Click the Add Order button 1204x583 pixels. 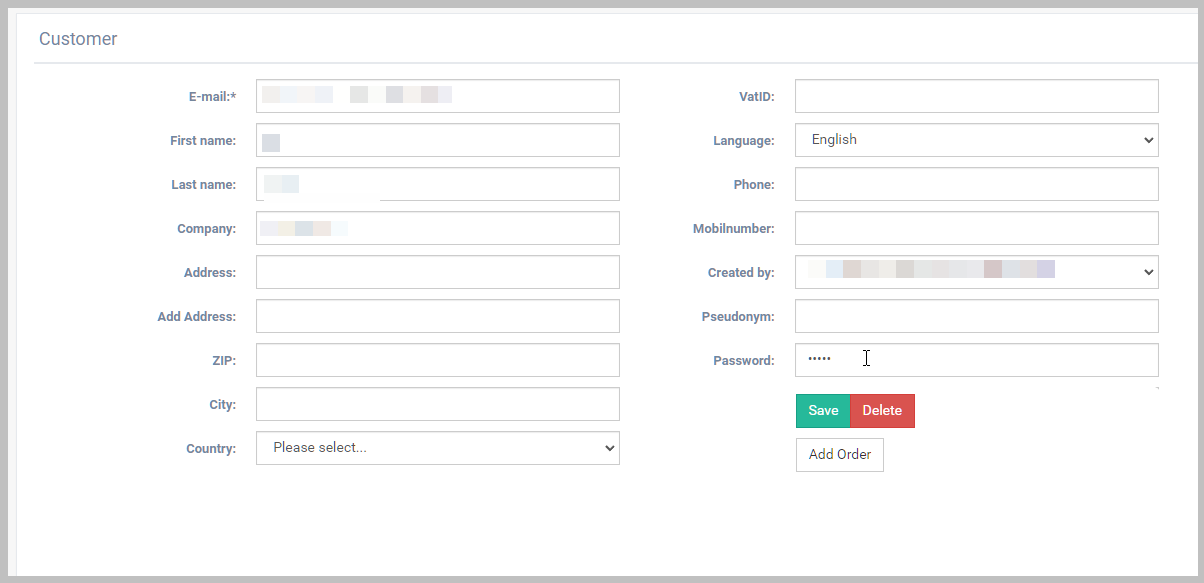pyautogui.click(x=839, y=454)
